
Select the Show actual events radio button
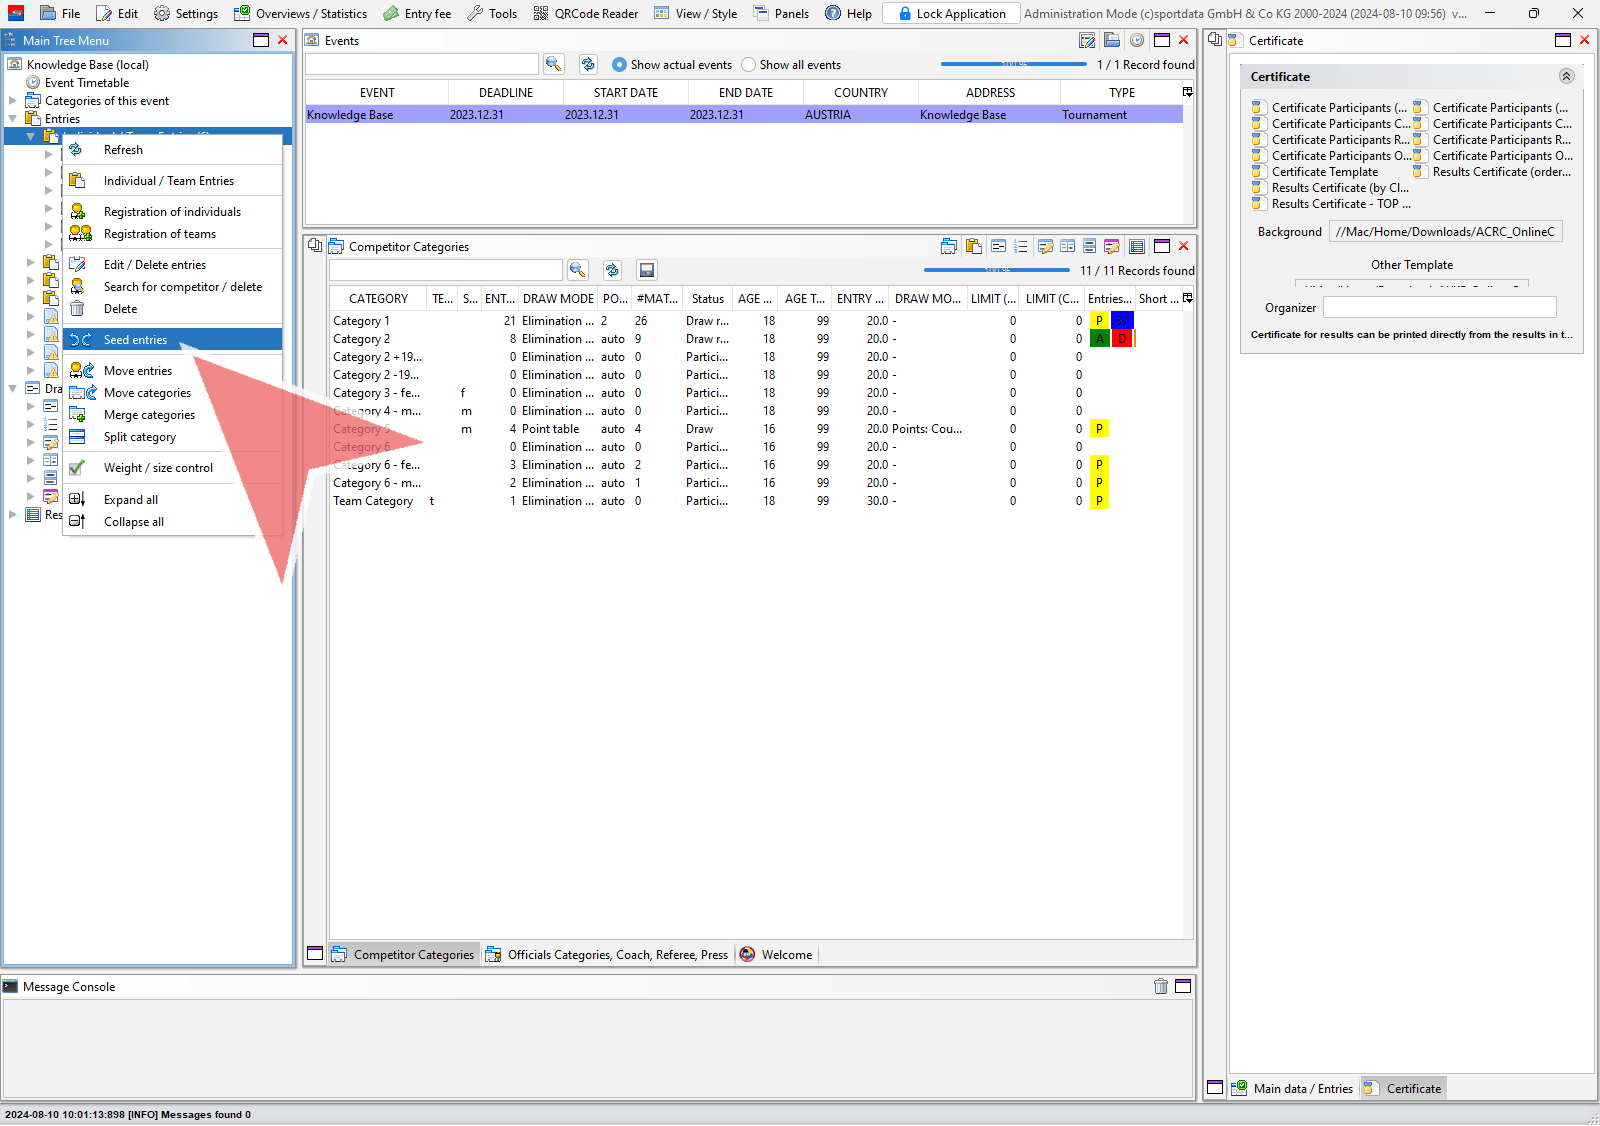tap(619, 64)
